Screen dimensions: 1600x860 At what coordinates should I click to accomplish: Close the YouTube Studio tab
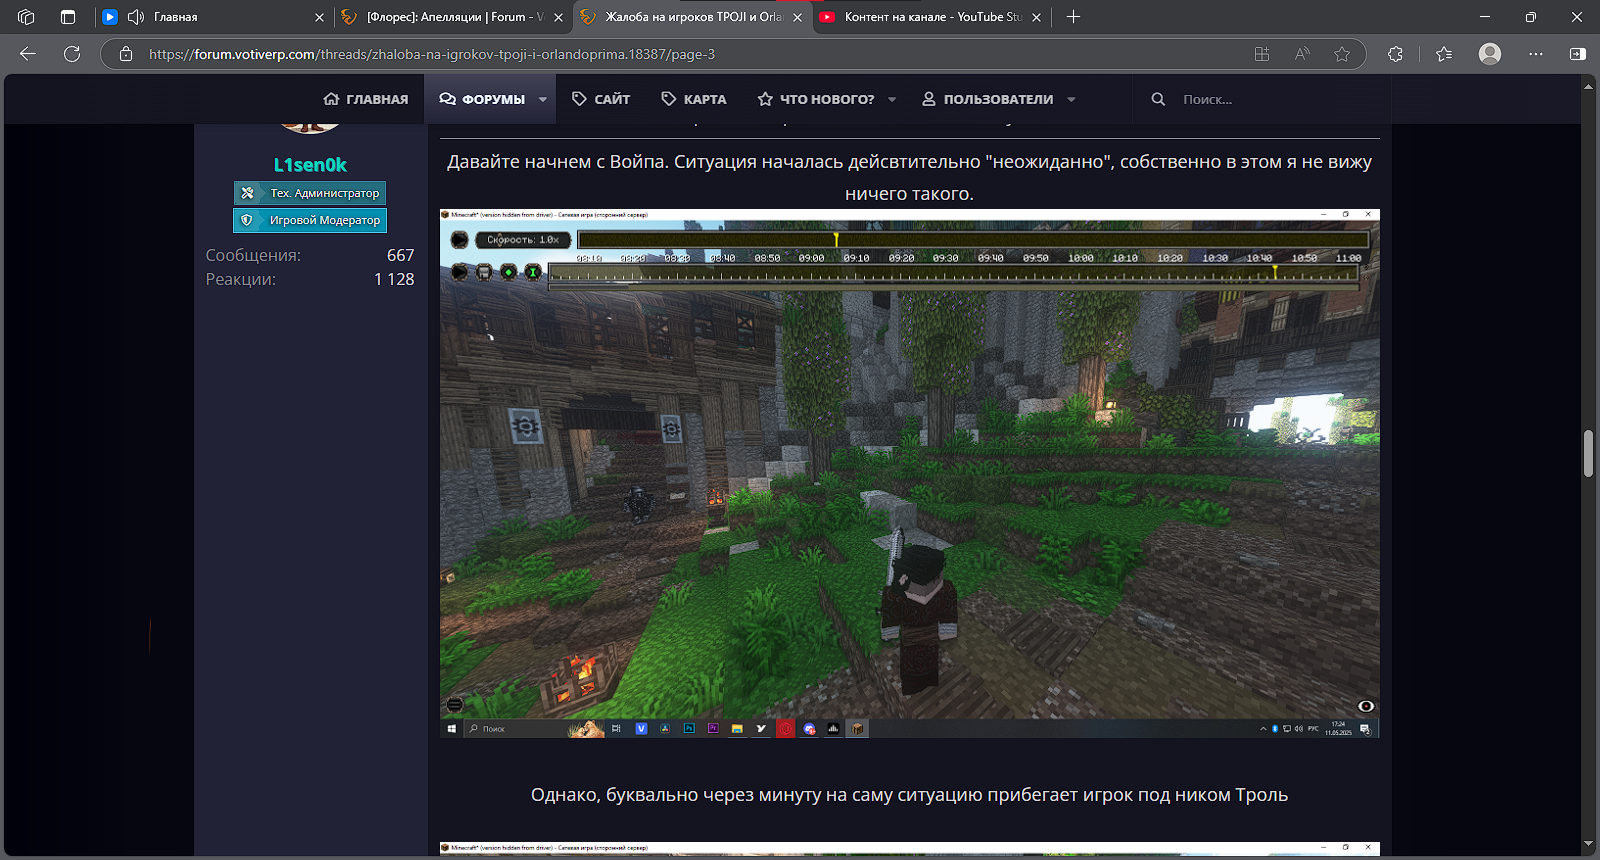1037,17
